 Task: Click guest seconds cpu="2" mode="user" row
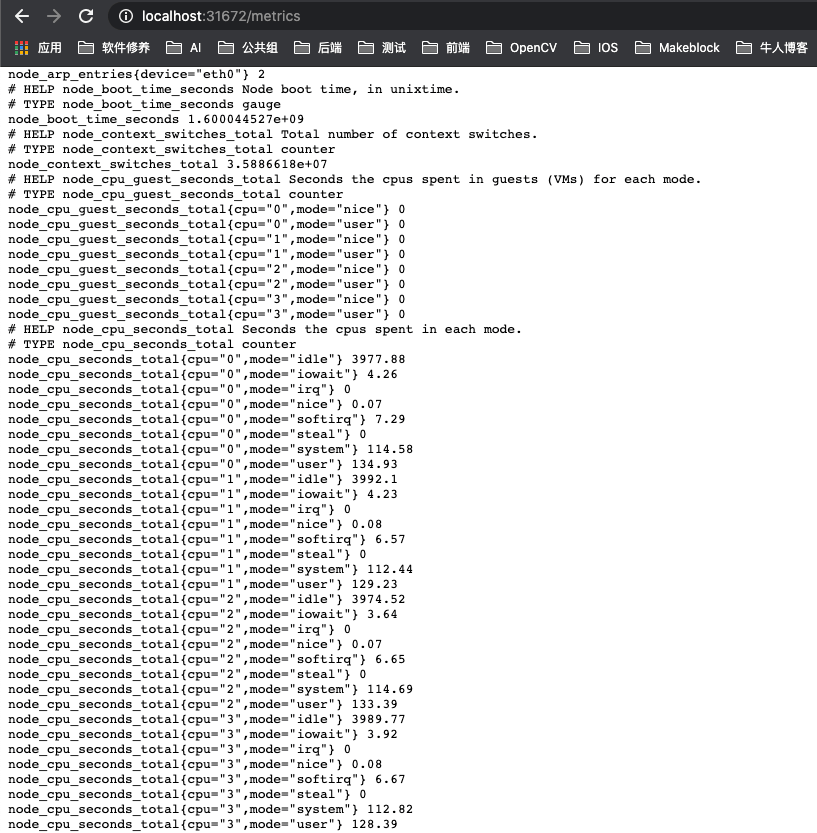point(207,284)
